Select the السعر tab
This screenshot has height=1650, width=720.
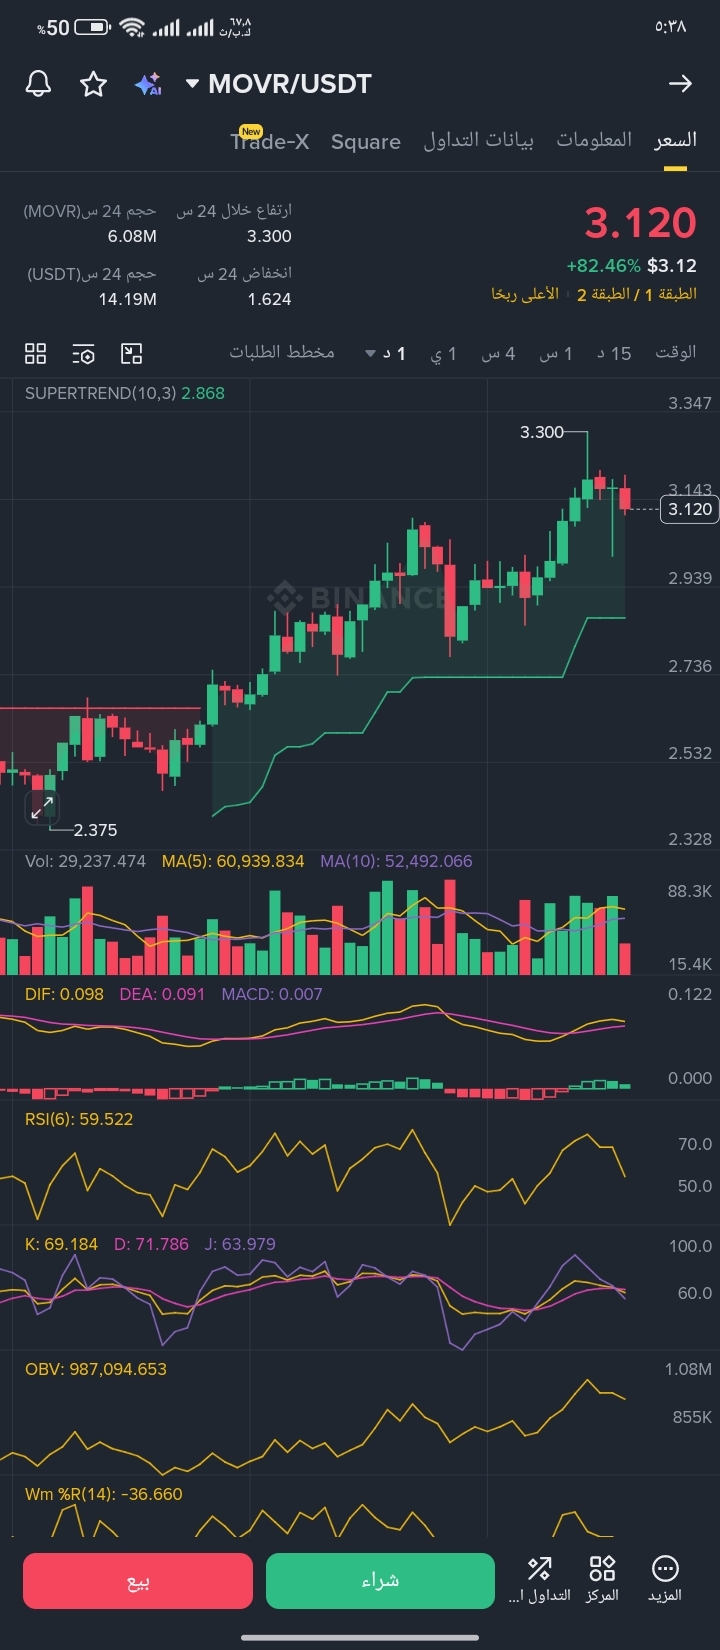[675, 140]
